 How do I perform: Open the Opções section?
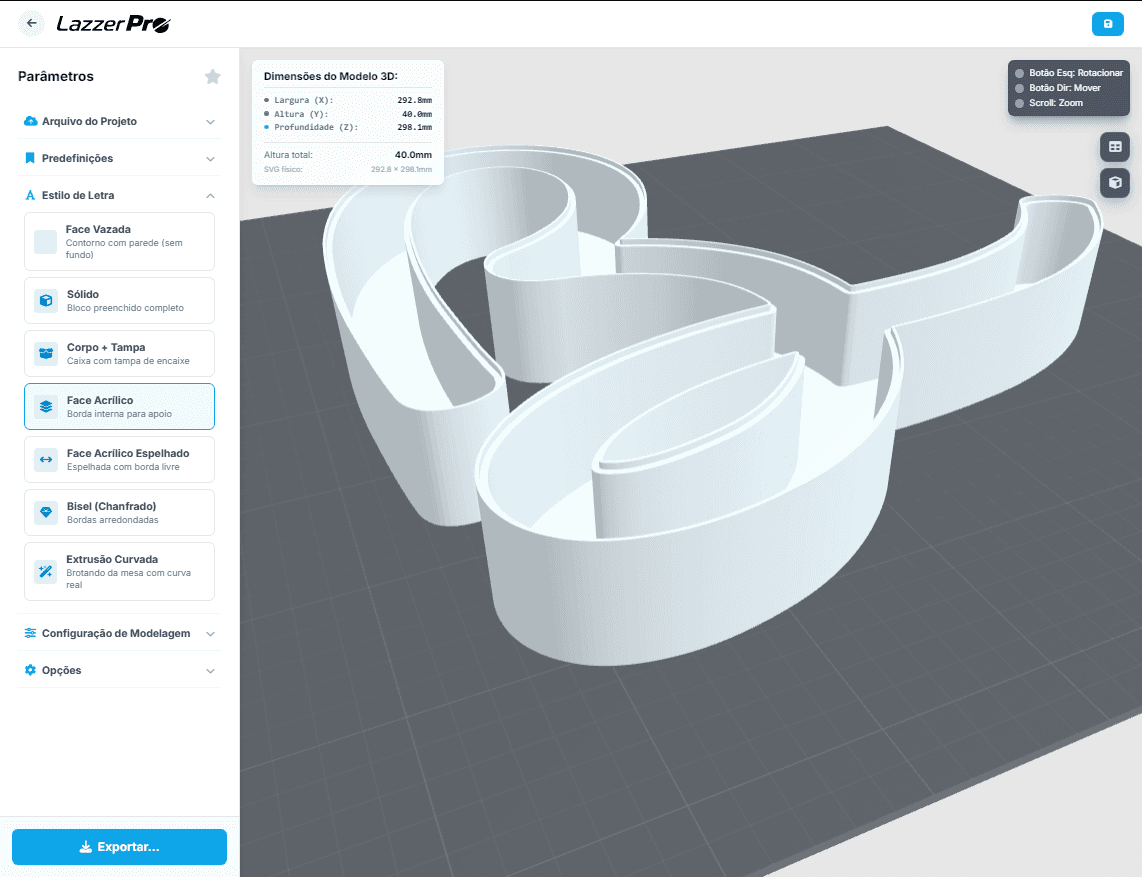pos(119,670)
